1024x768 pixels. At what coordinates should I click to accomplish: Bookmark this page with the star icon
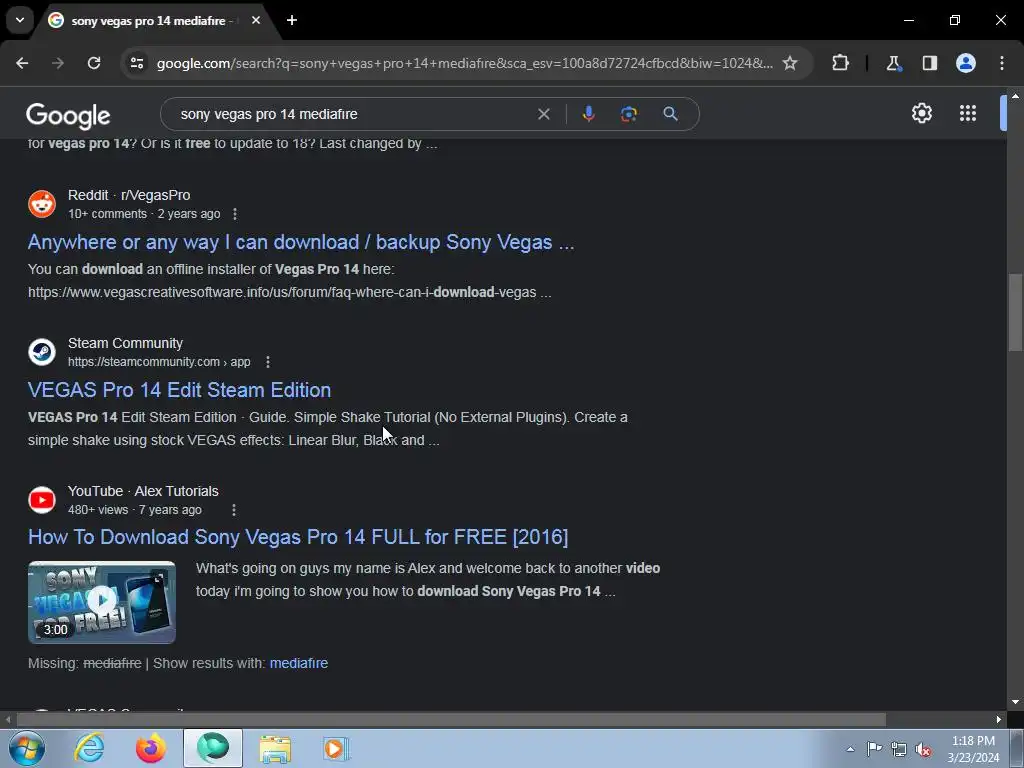(x=790, y=63)
